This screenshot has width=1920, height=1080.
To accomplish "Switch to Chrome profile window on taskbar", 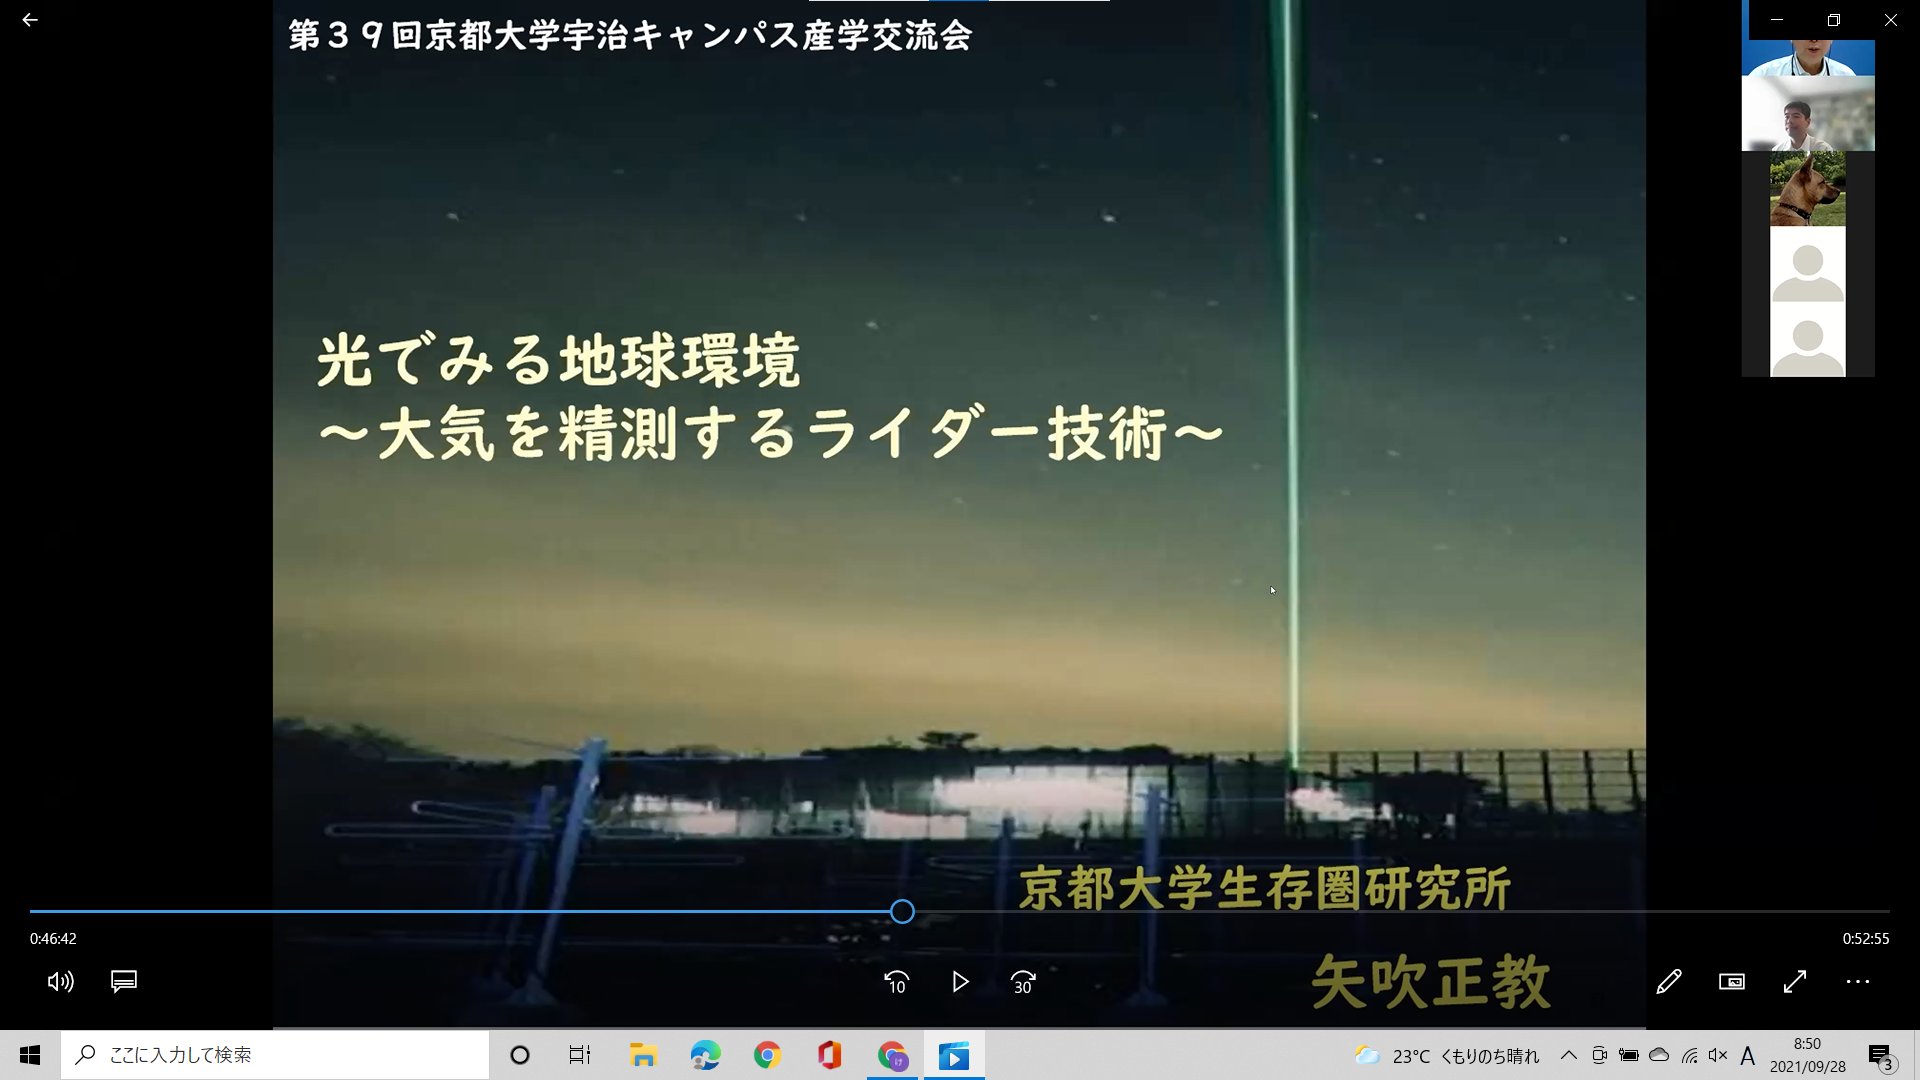I will tap(892, 1055).
